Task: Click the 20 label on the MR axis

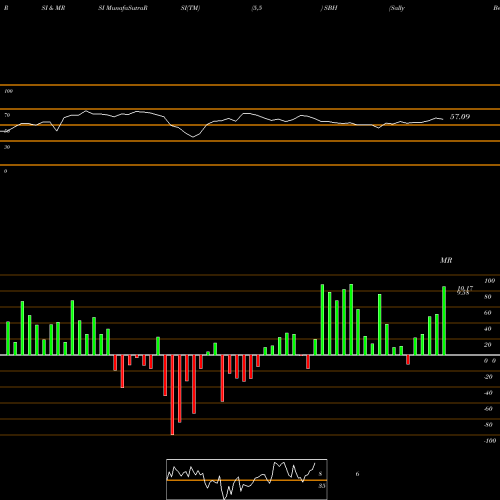Action: coord(488,345)
